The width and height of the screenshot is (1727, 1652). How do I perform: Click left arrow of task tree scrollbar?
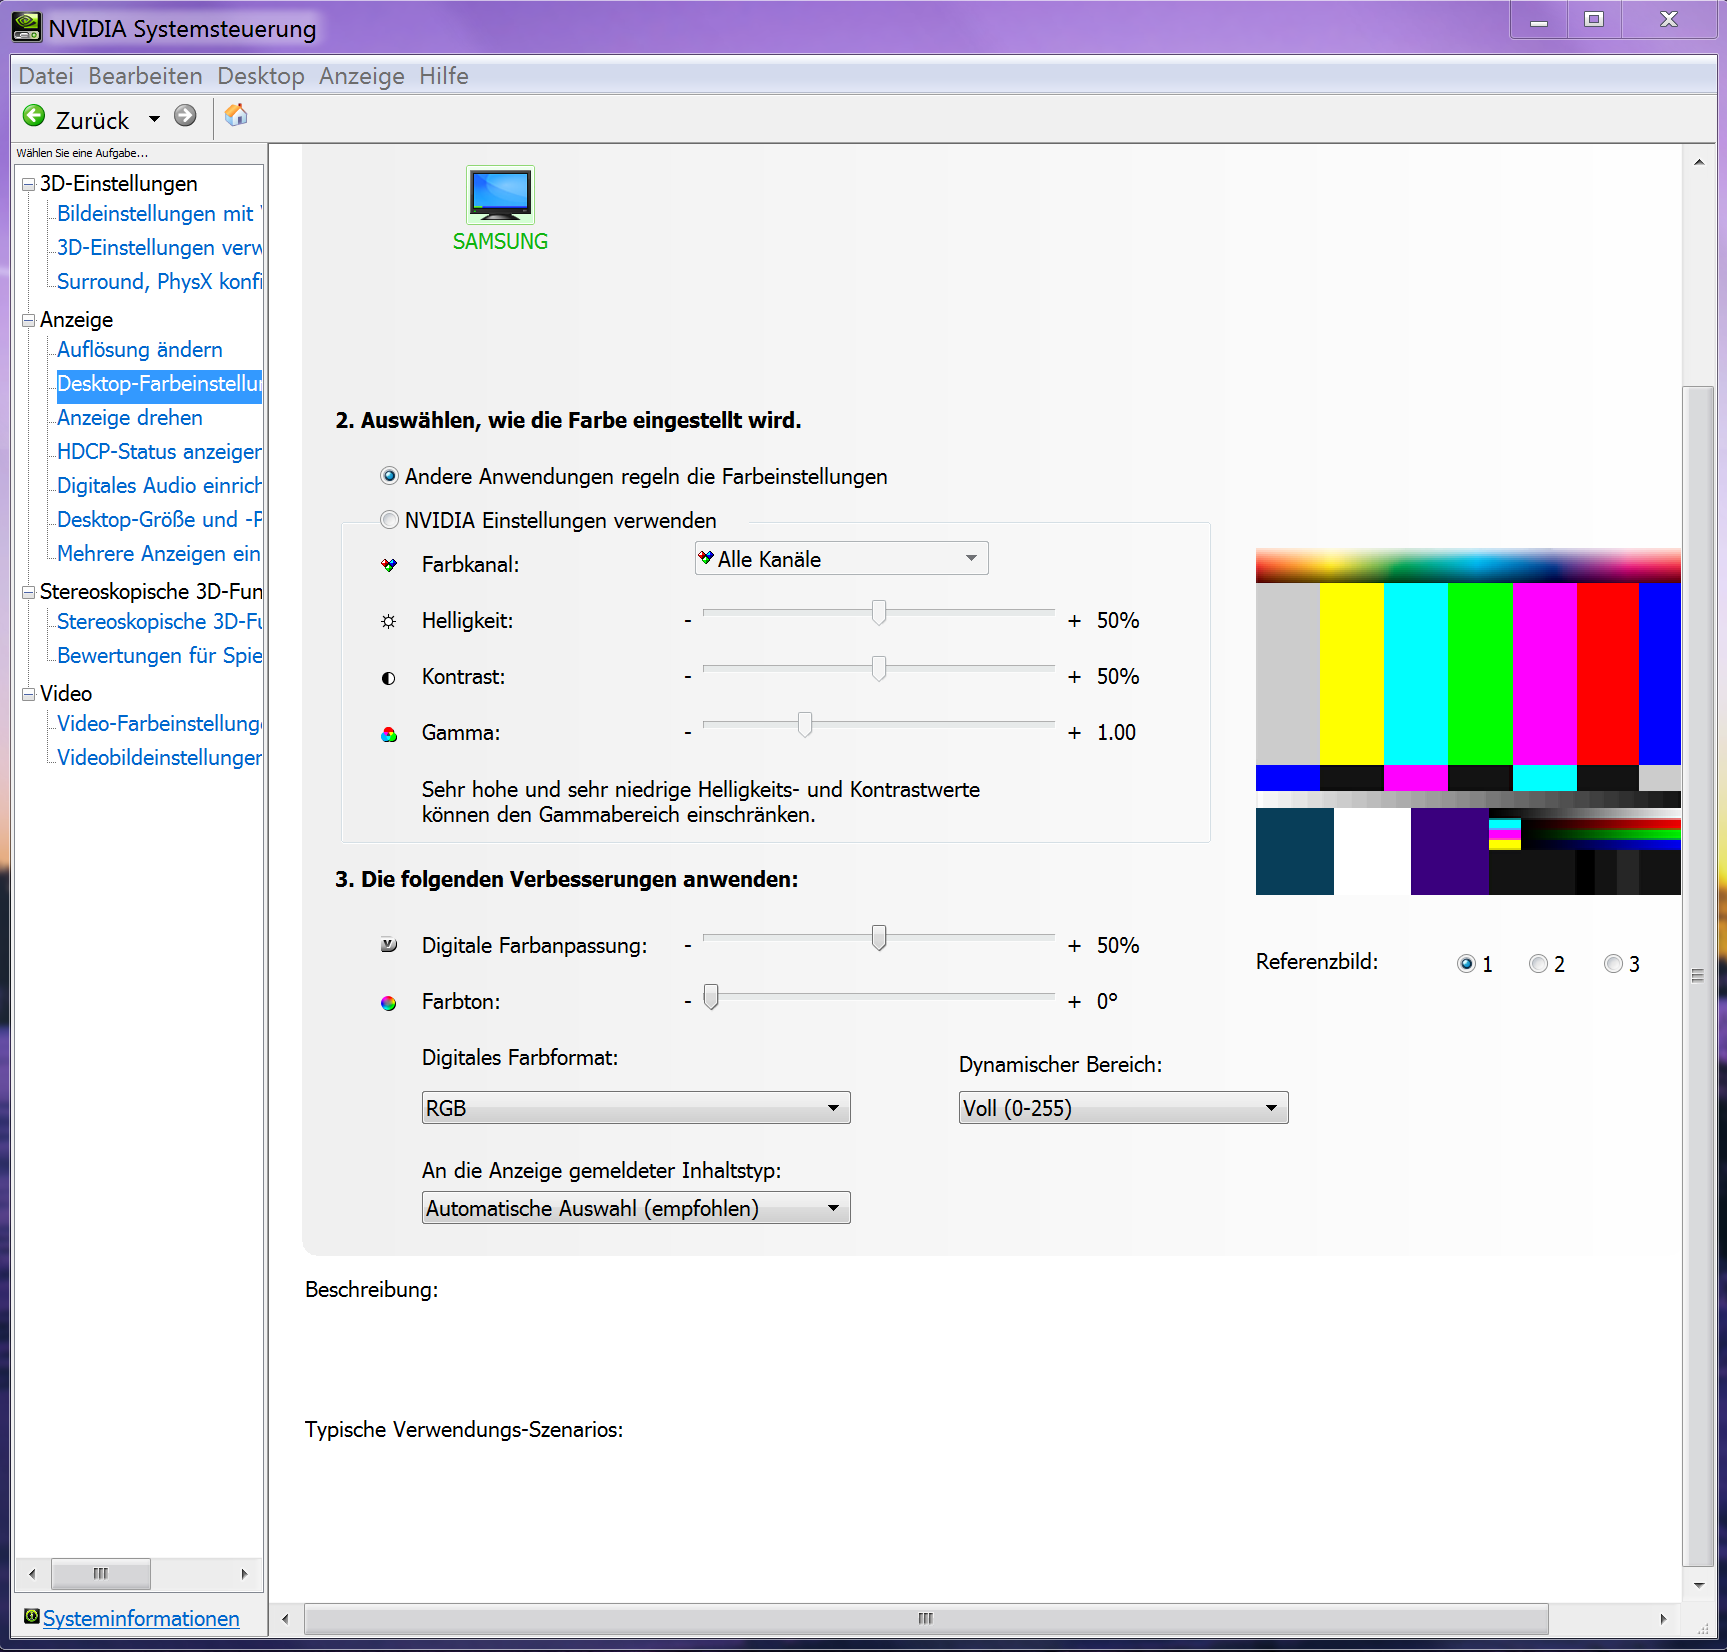coord(32,1573)
